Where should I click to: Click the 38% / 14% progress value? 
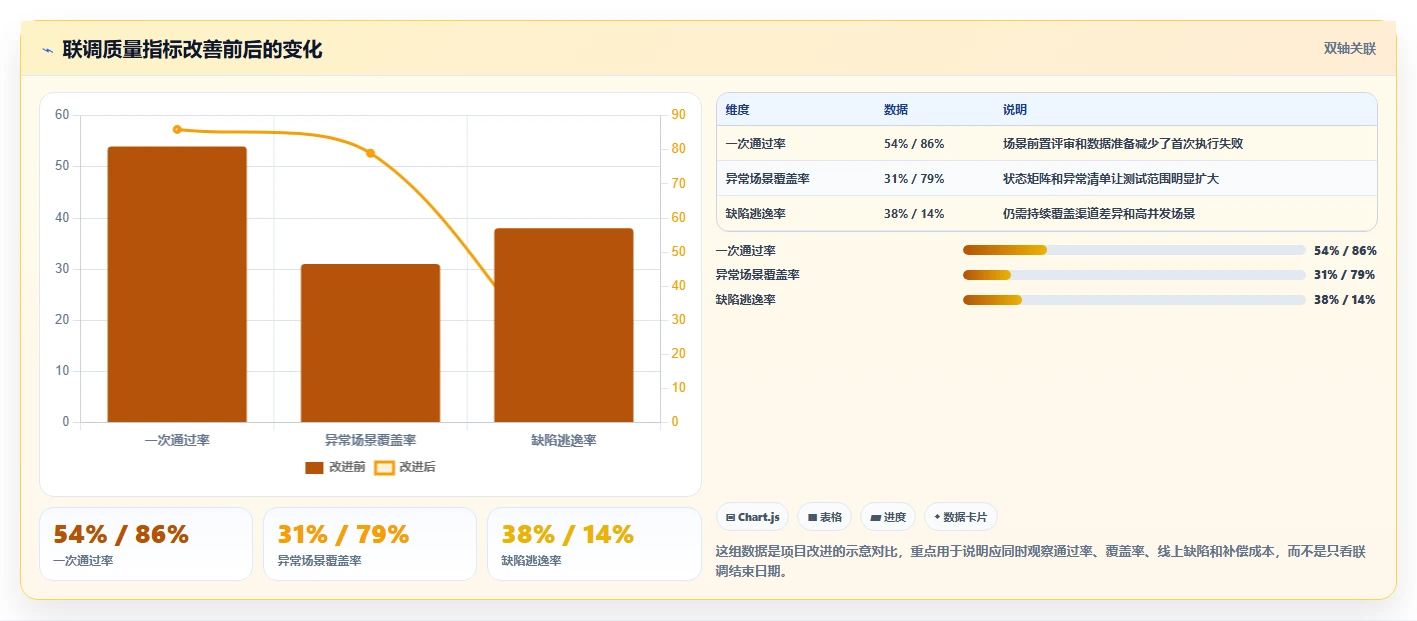(x=1345, y=300)
